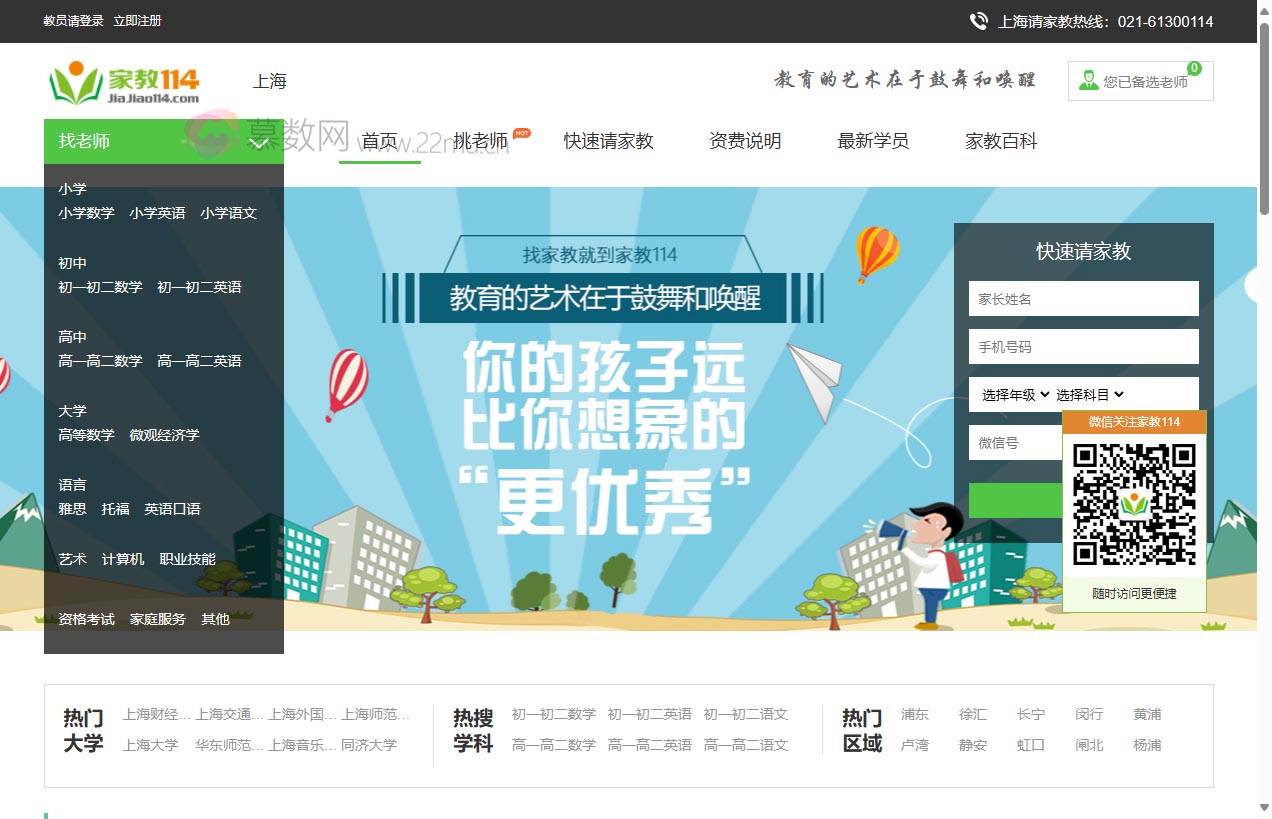
Task: Open the 资费说明 menu item
Action: pyautogui.click(x=744, y=142)
